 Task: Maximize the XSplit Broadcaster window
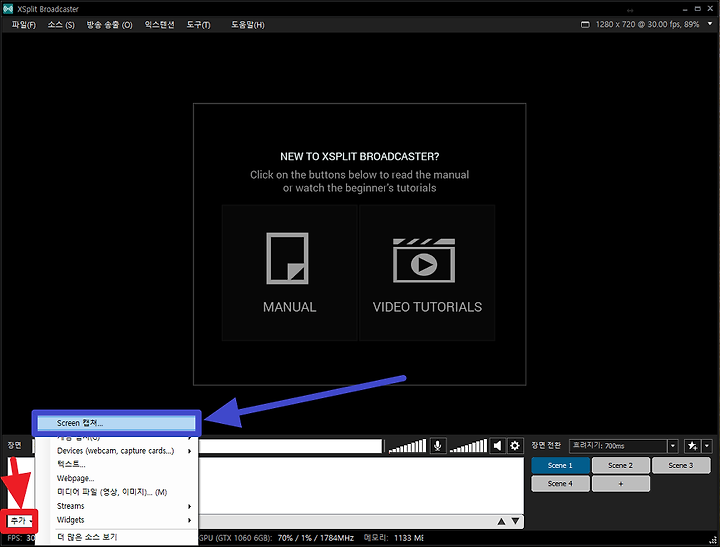pos(698,9)
